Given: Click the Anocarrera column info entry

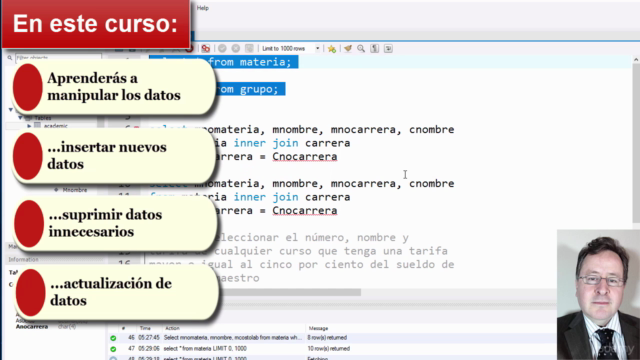Looking at the screenshot, I should click(32, 327).
